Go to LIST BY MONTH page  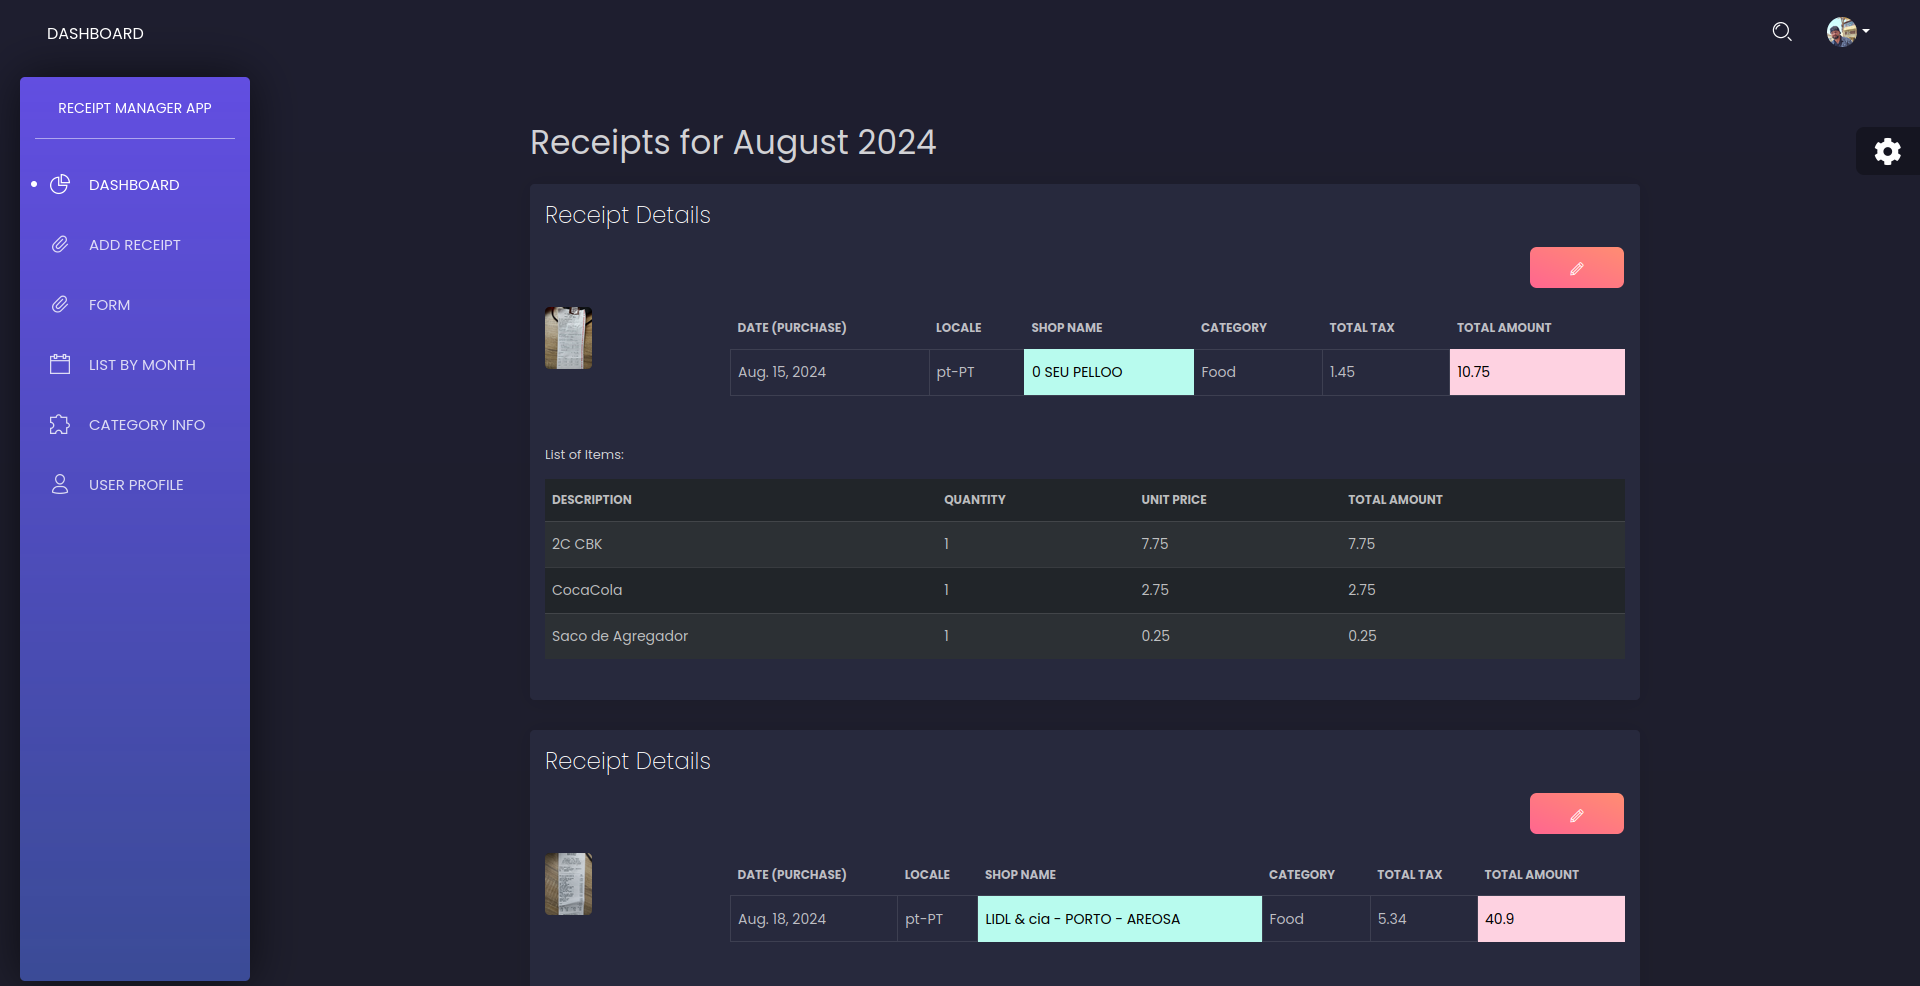[142, 365]
